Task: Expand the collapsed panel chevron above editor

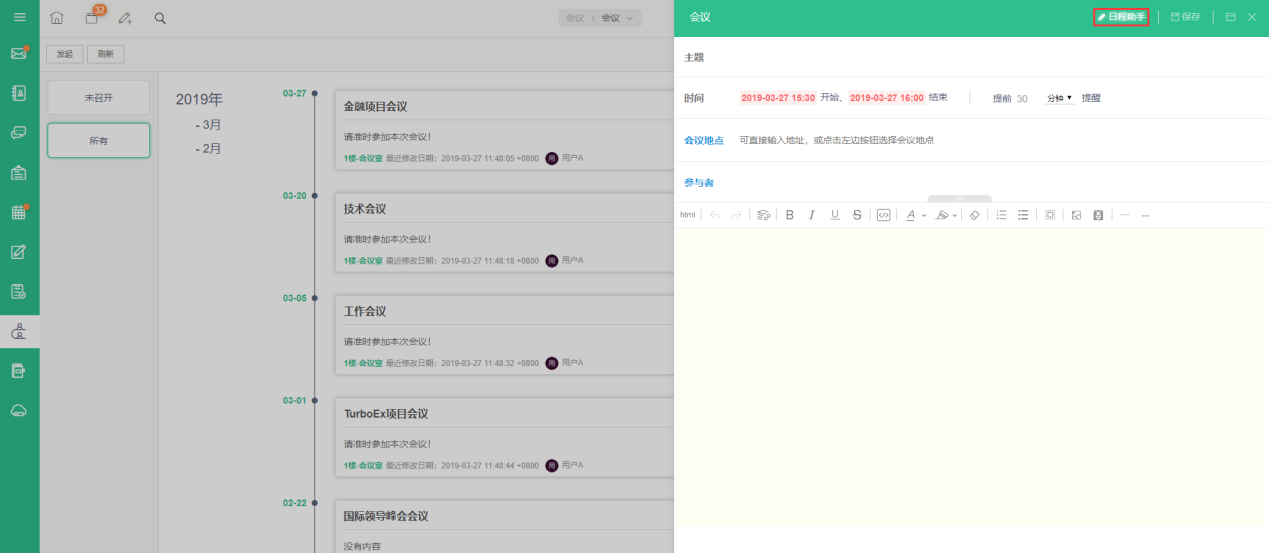Action: point(959,199)
